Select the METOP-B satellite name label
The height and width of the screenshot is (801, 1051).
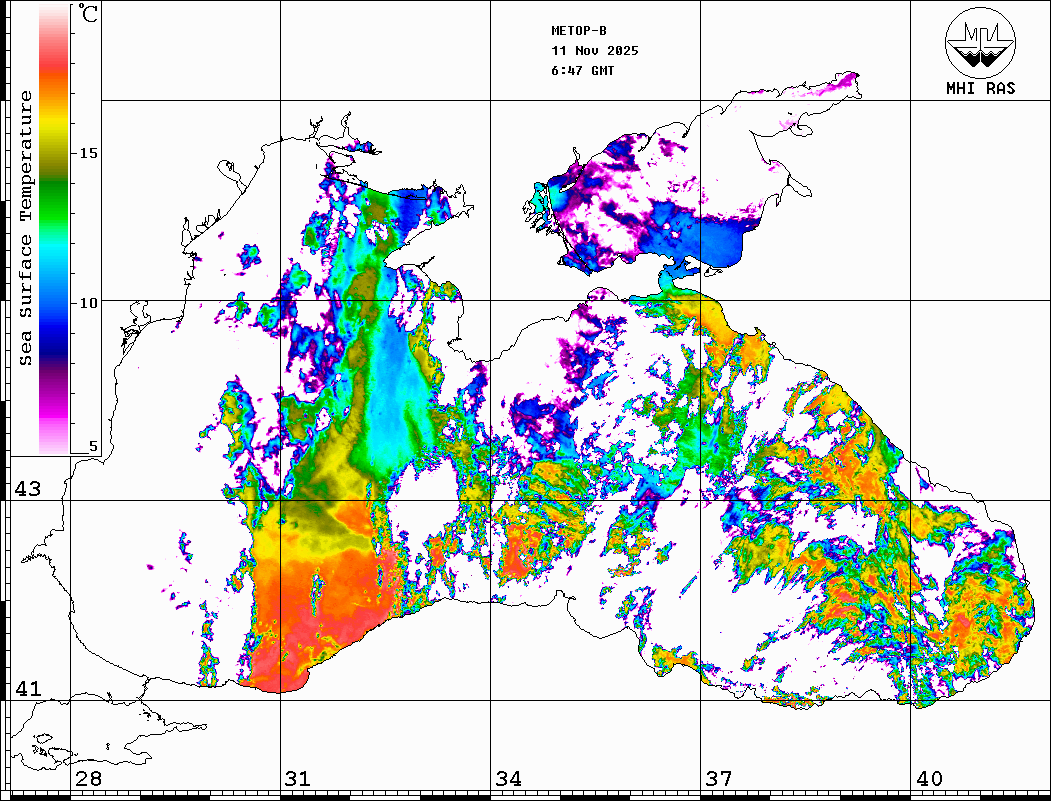tap(579, 30)
